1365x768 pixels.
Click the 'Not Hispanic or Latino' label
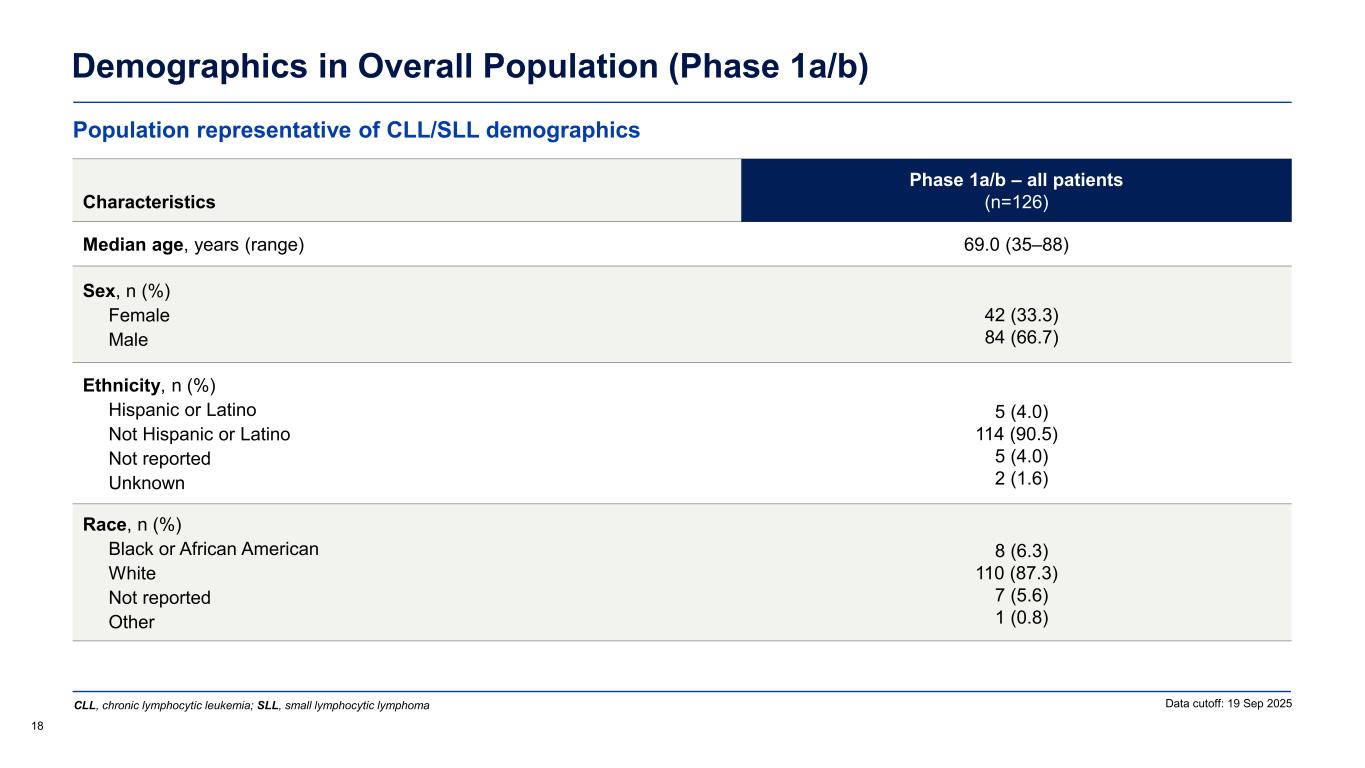pos(199,434)
